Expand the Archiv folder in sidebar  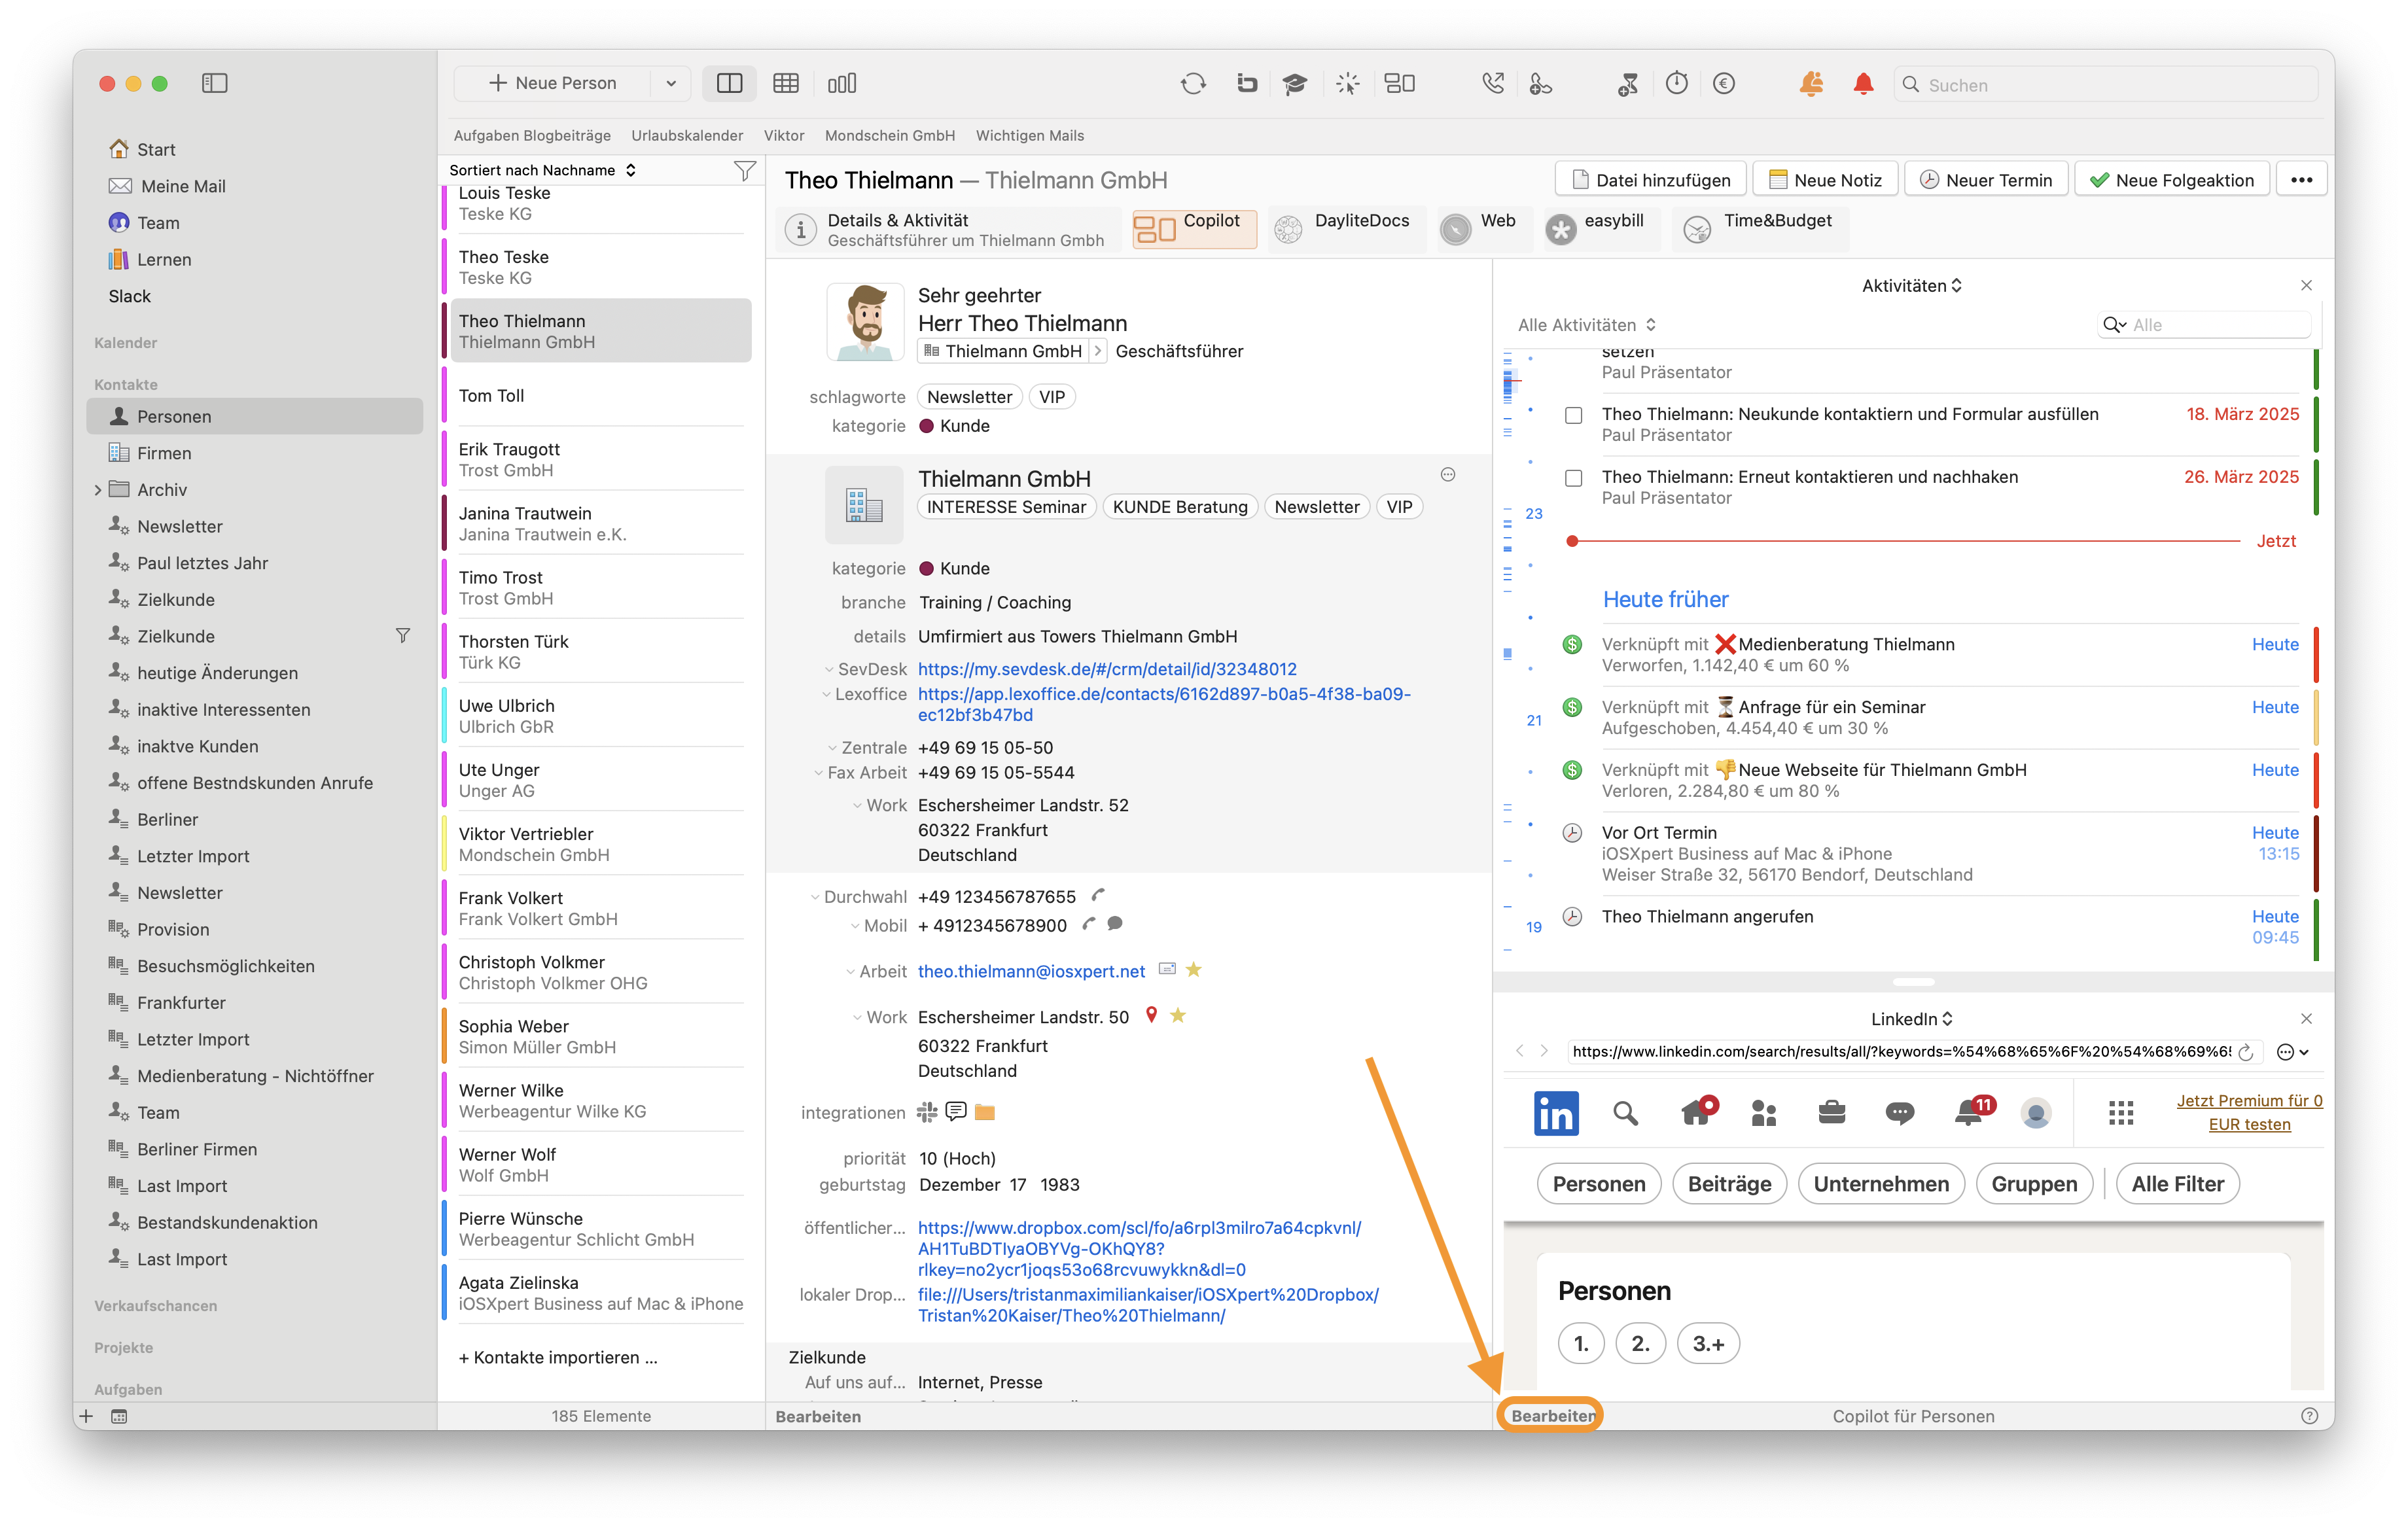point(97,490)
